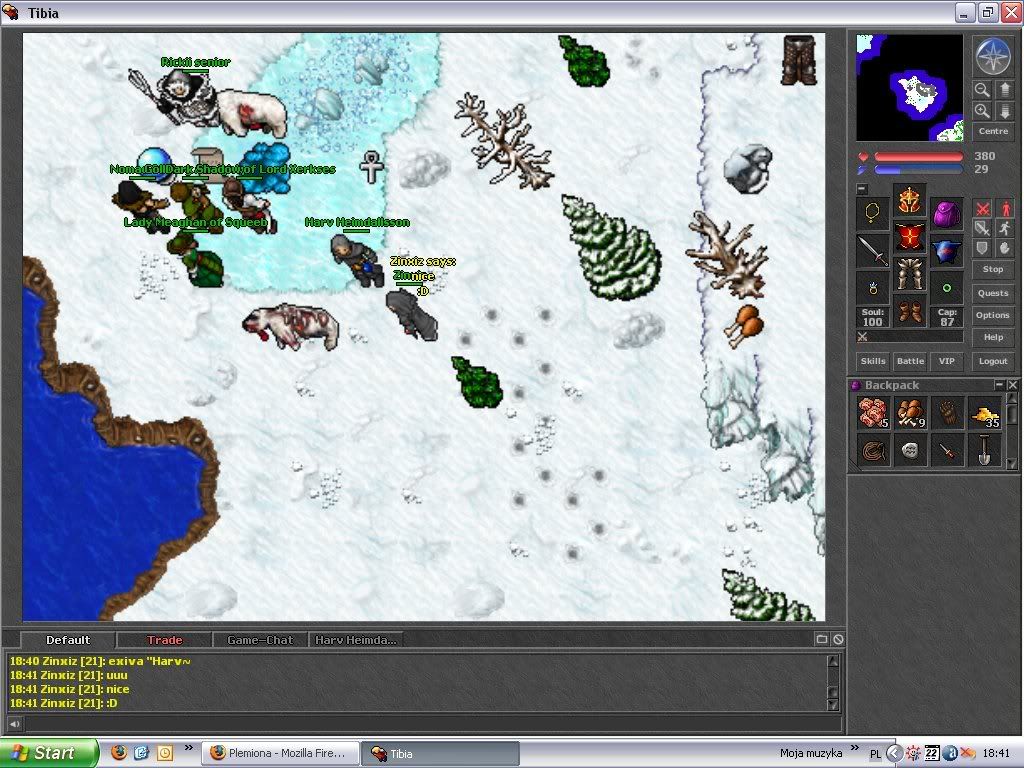This screenshot has height=768, width=1024.
Task: Select the gold coins stack of 35
Action: 985,413
